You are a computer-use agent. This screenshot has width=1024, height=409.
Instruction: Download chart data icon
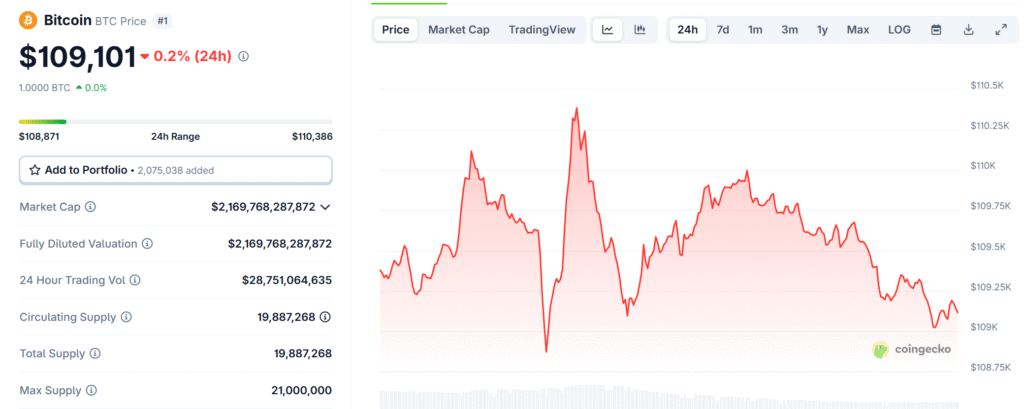tap(968, 30)
